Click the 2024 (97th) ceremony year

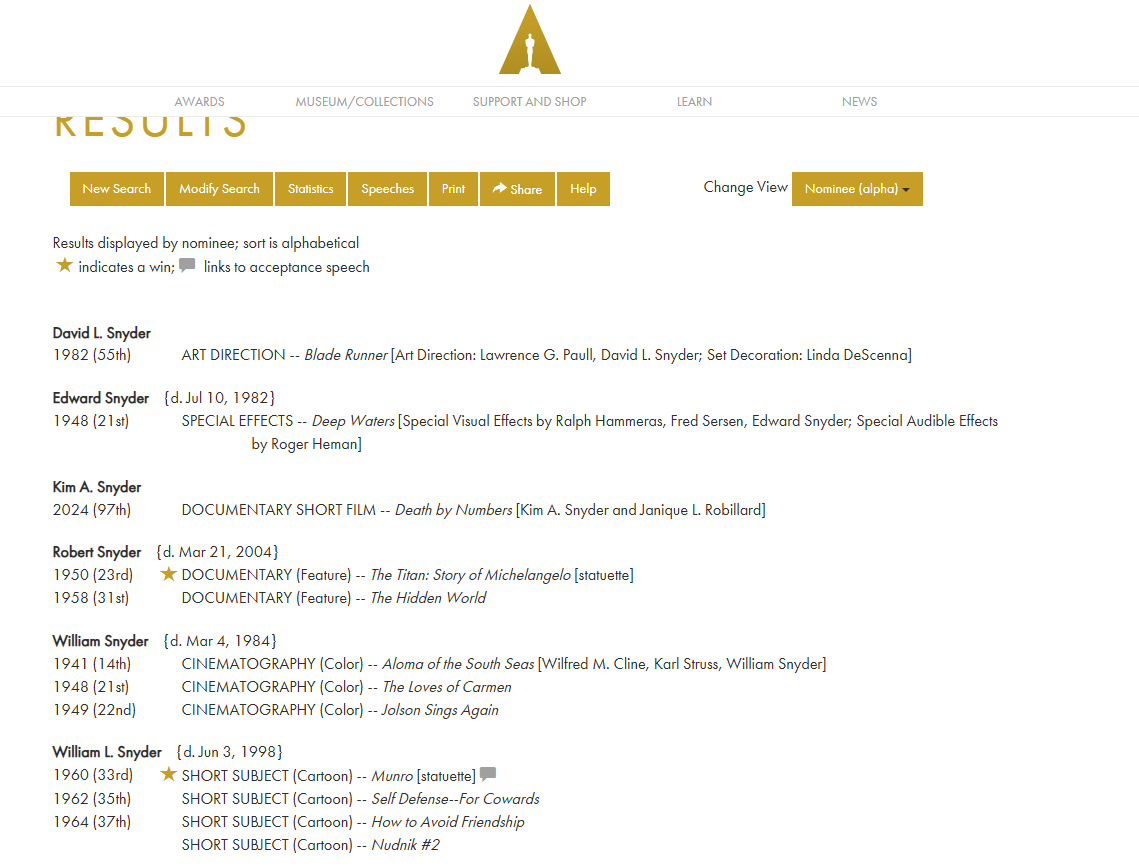click(92, 510)
